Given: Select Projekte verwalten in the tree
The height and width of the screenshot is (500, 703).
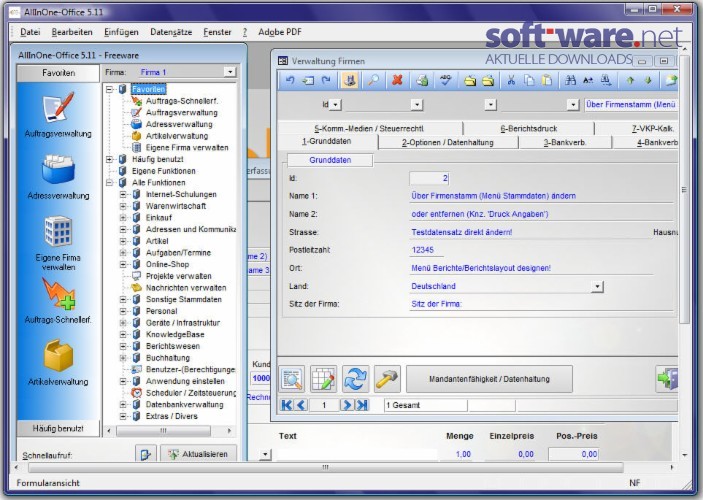Looking at the screenshot, I should tap(178, 276).
